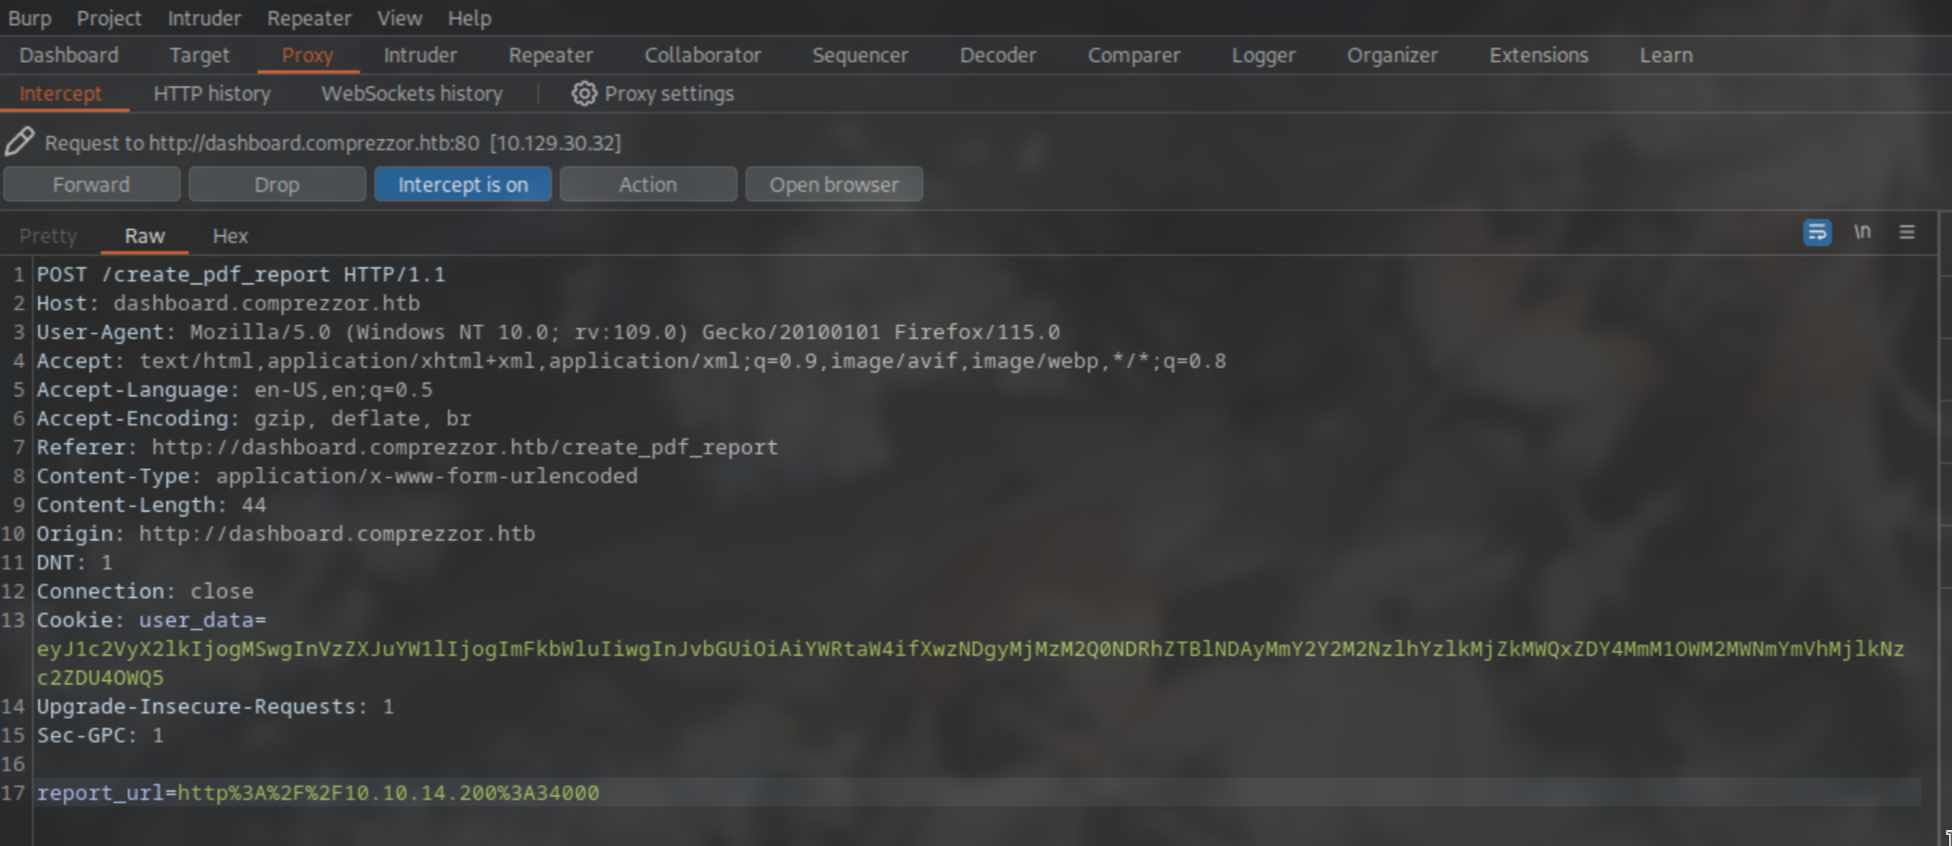1952x846 pixels.
Task: Click the Open browser button
Action: pyautogui.click(x=834, y=184)
